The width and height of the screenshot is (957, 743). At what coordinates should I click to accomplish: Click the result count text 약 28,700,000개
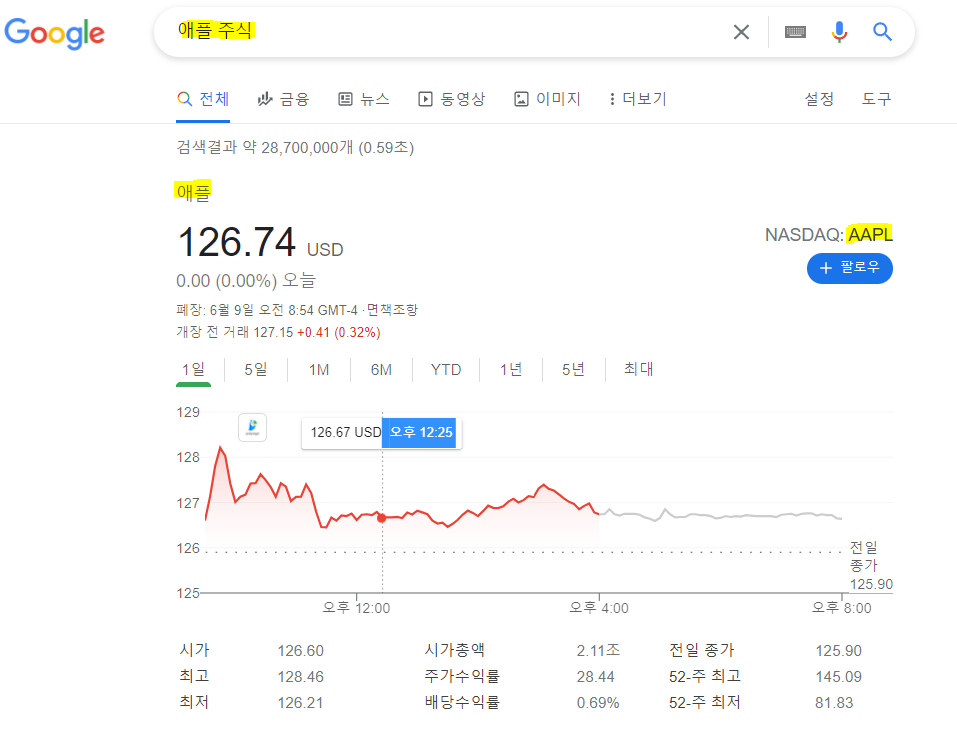(298, 148)
